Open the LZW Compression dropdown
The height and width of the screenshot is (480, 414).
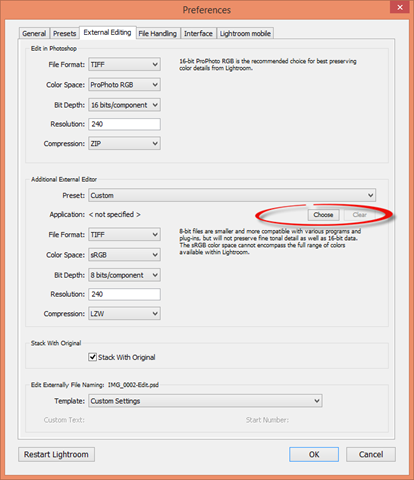click(x=124, y=314)
